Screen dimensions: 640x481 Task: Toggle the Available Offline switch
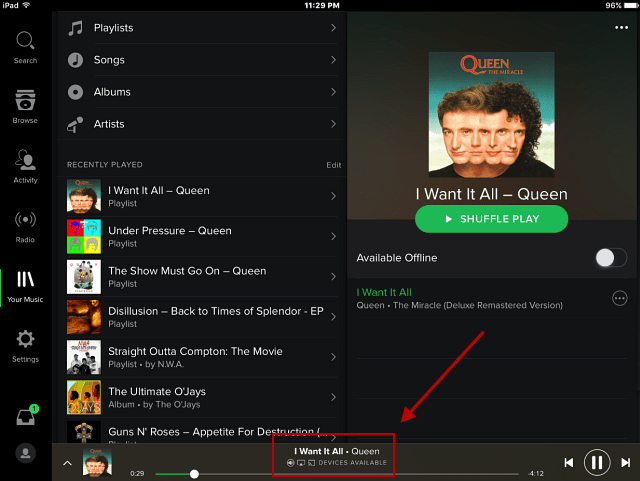[x=611, y=258]
